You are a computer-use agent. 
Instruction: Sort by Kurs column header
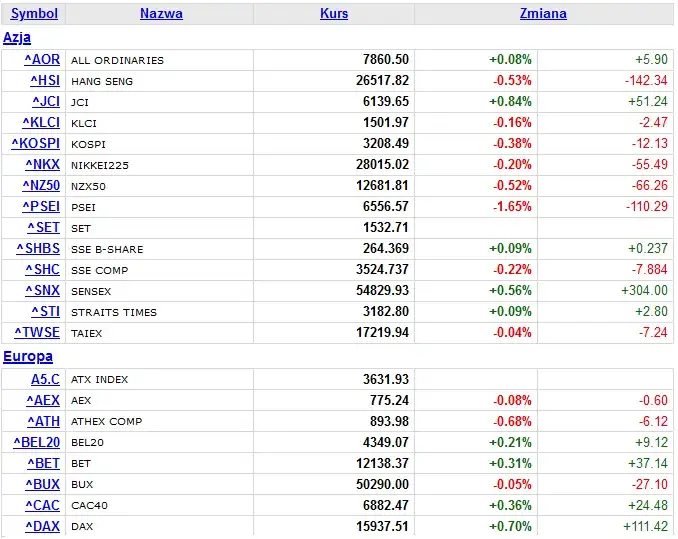(x=334, y=13)
